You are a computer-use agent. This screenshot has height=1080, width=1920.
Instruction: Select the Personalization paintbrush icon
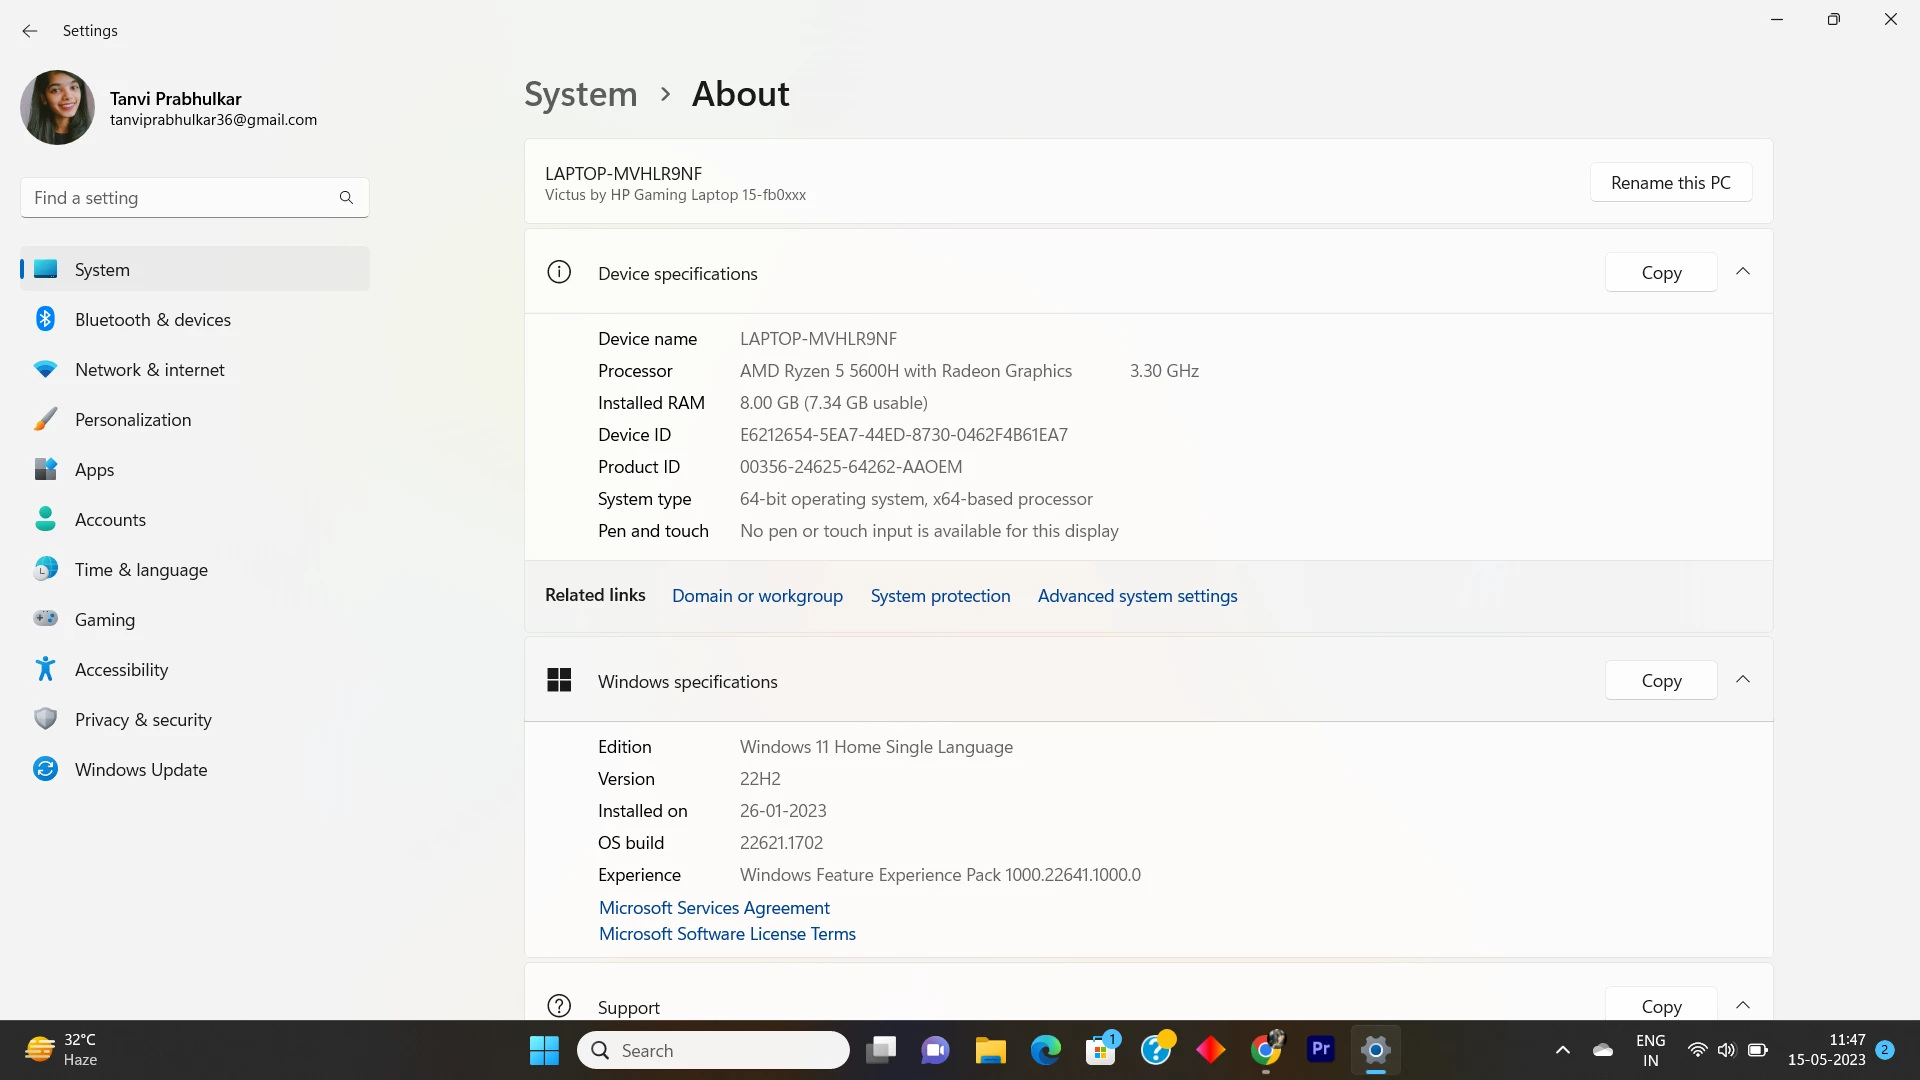point(45,419)
